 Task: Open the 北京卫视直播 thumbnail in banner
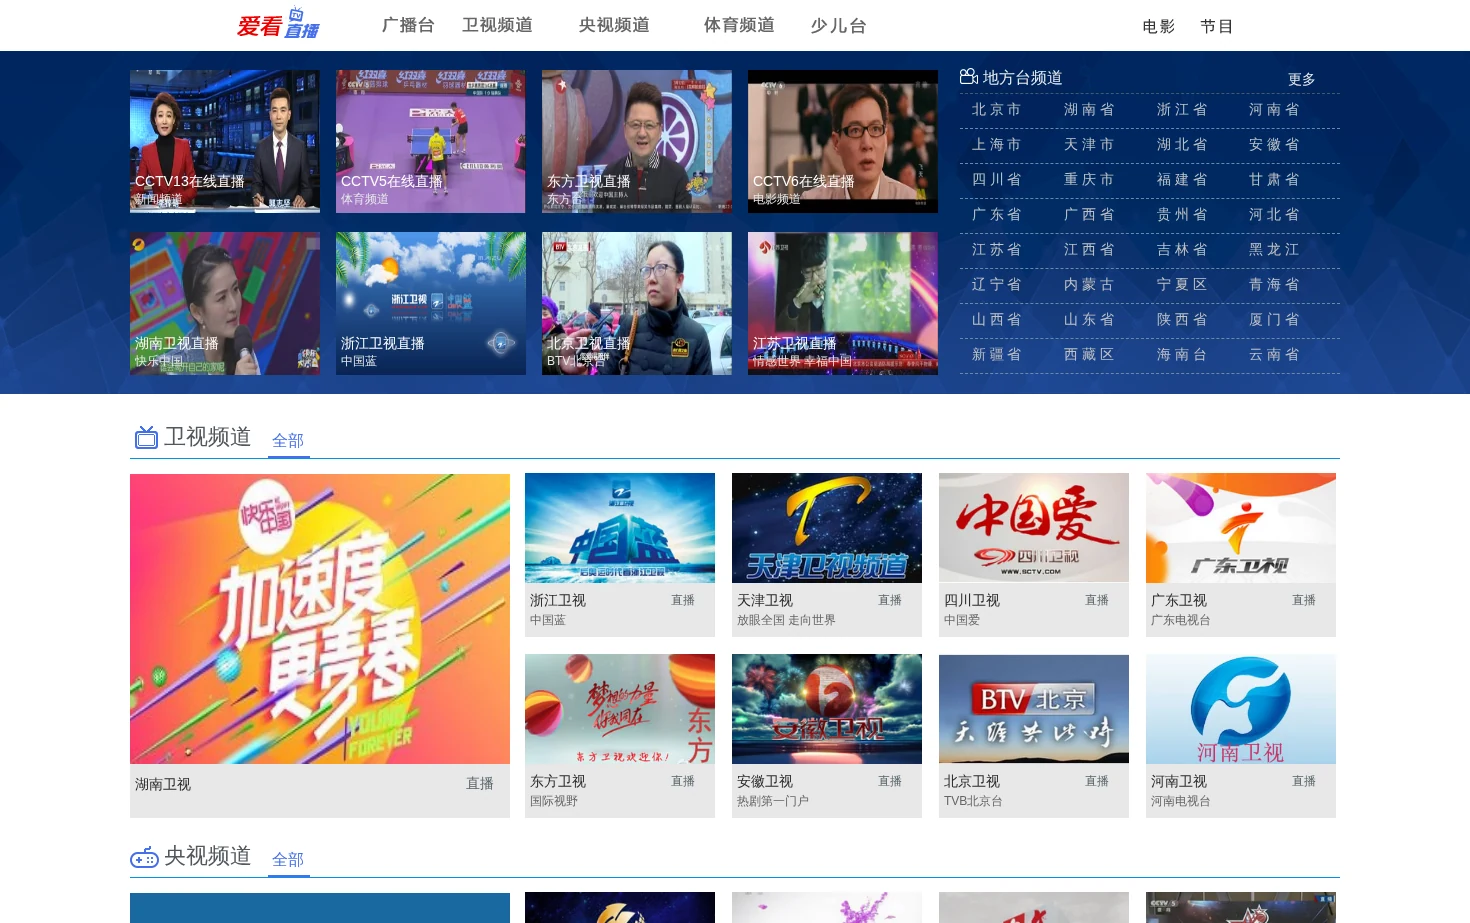pos(637,304)
